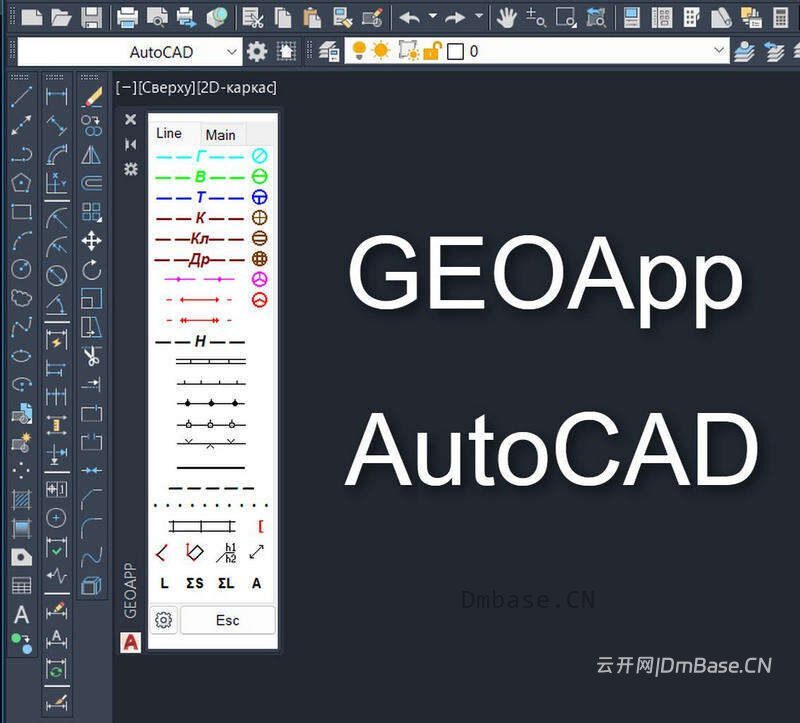This screenshot has height=723, width=800.
Task: Open plot preview icon
Action: tap(157, 18)
